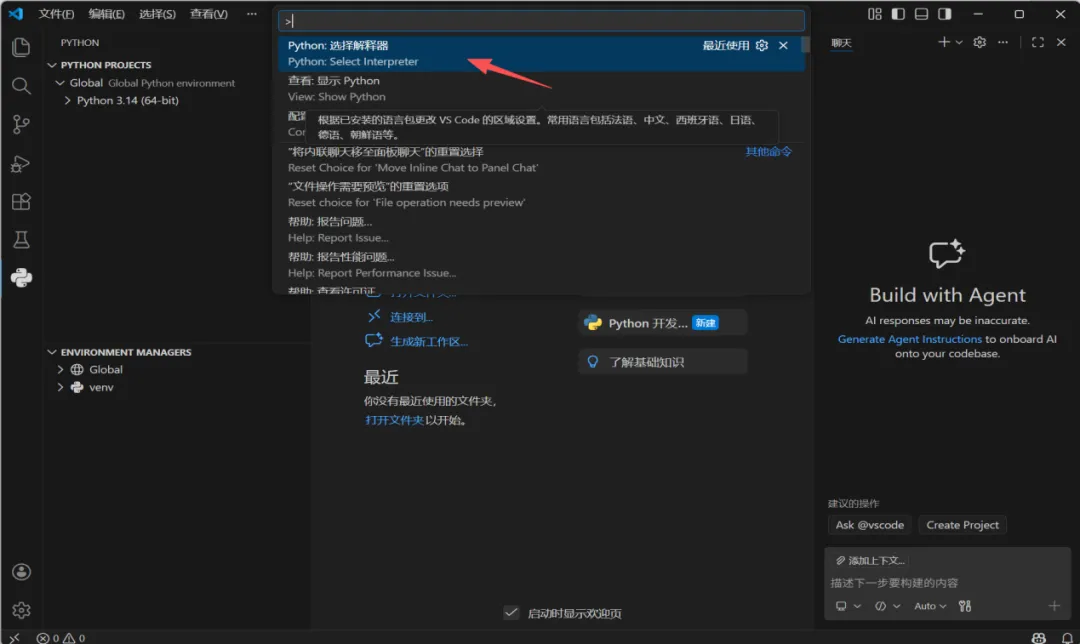The width and height of the screenshot is (1080, 644).
Task: Open chat mode picker dropdown
Action: click(887, 606)
